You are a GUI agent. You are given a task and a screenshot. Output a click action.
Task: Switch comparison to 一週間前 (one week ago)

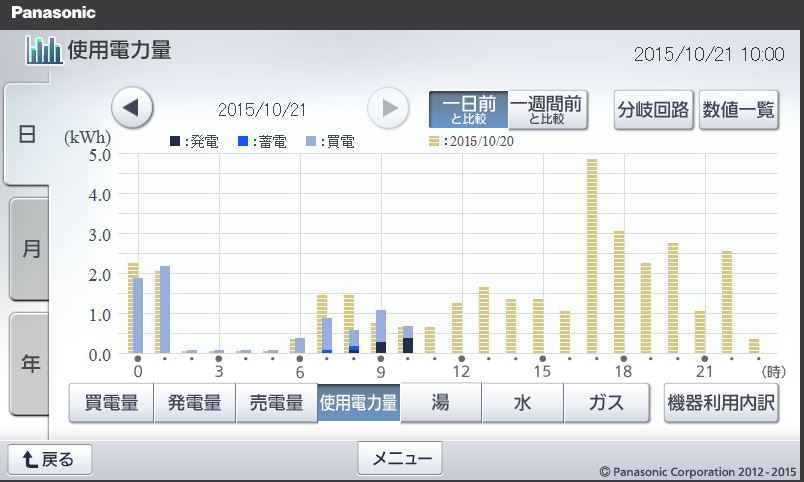point(547,110)
